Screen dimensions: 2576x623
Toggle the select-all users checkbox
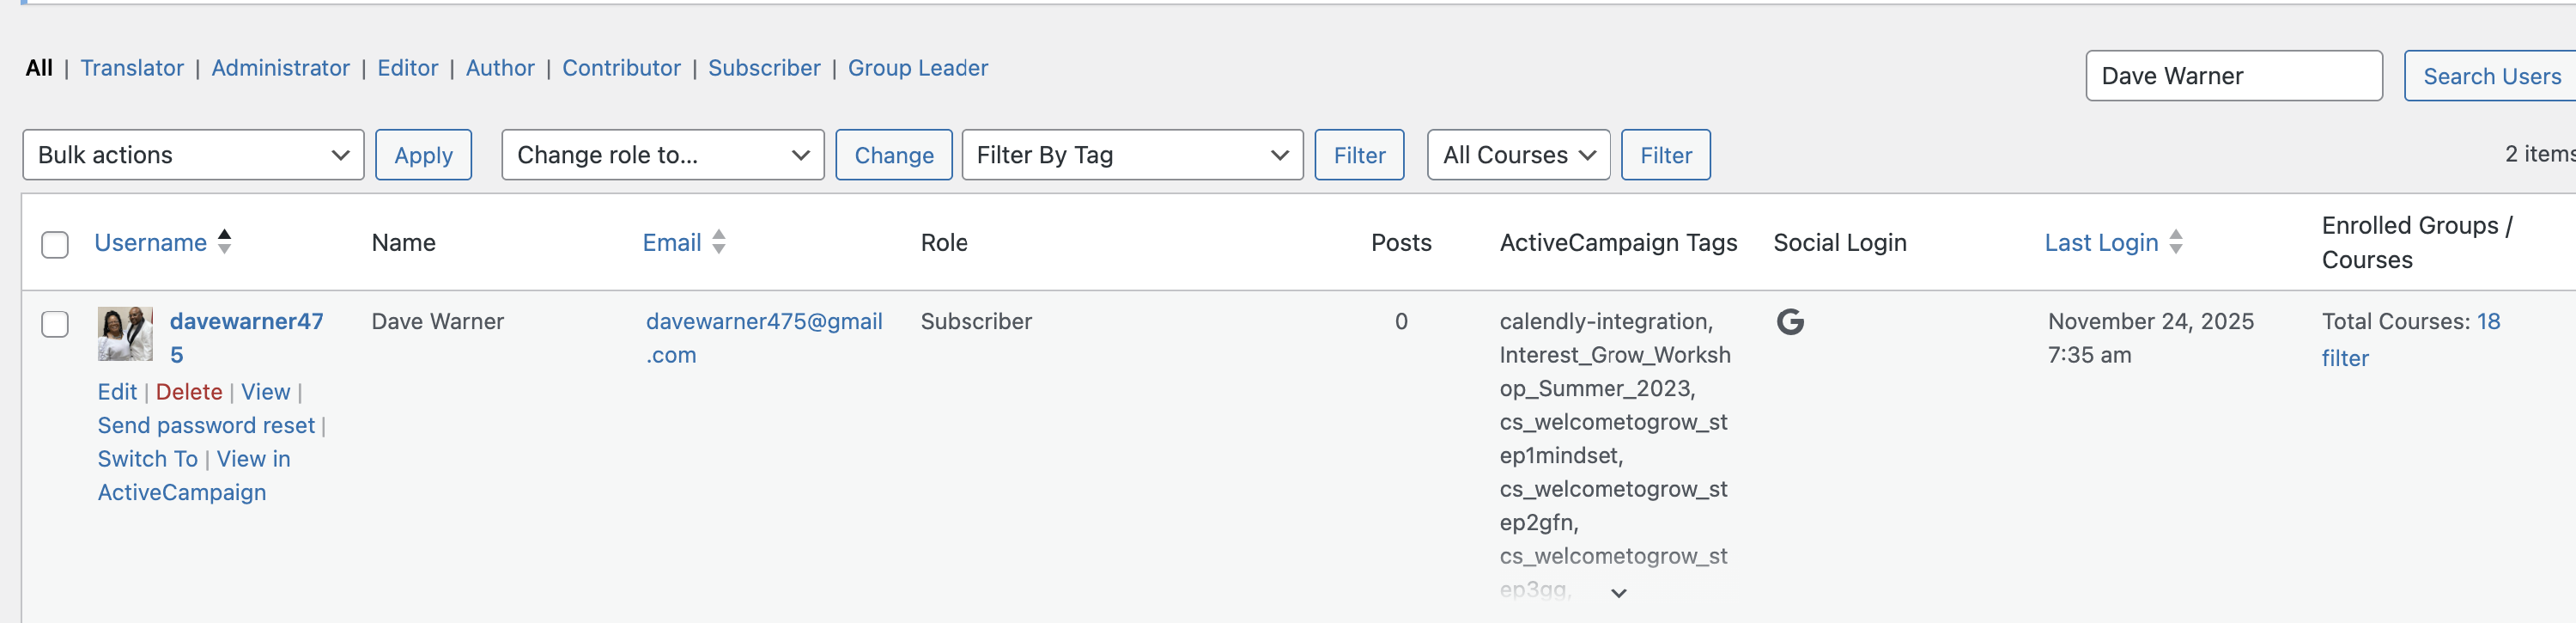55,245
